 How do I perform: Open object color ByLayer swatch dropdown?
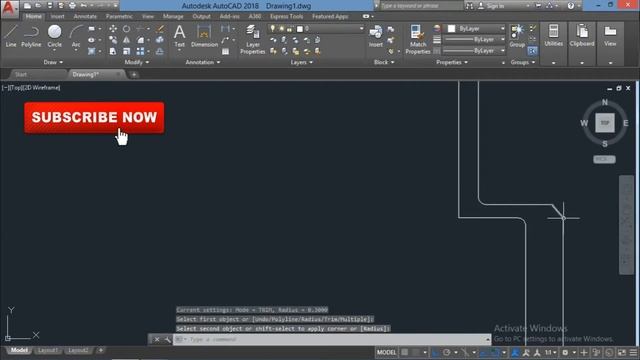coord(475,29)
